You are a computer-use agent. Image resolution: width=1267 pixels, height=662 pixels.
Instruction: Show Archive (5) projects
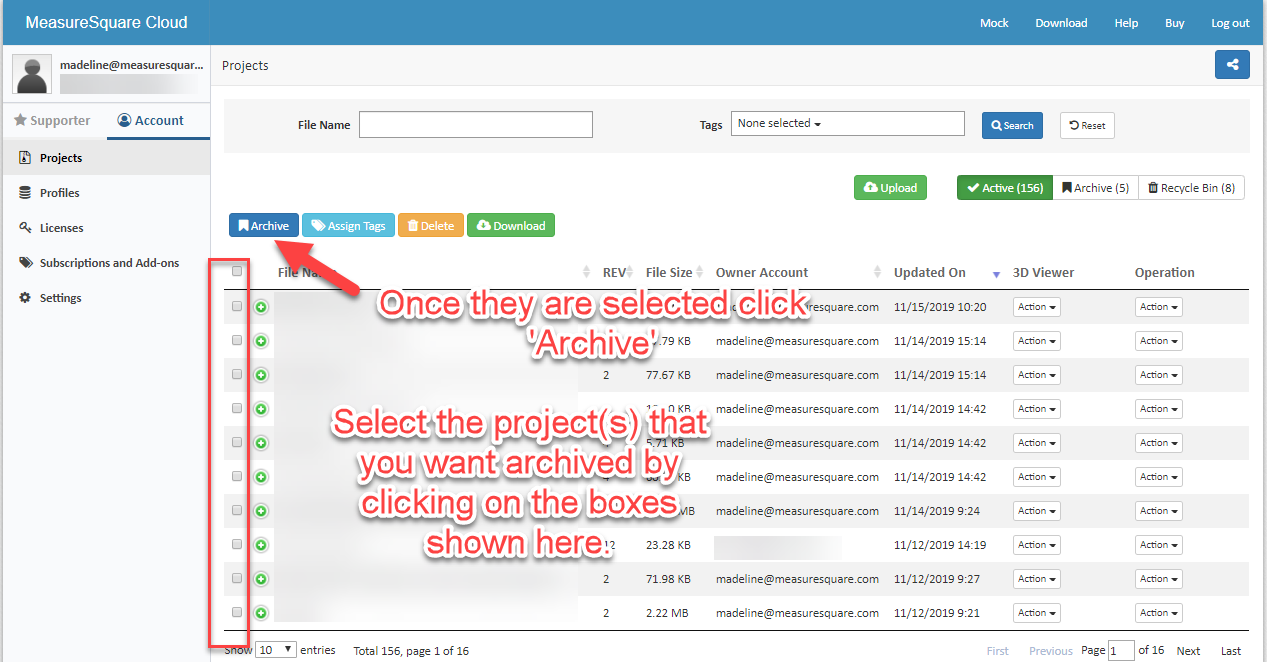1095,188
